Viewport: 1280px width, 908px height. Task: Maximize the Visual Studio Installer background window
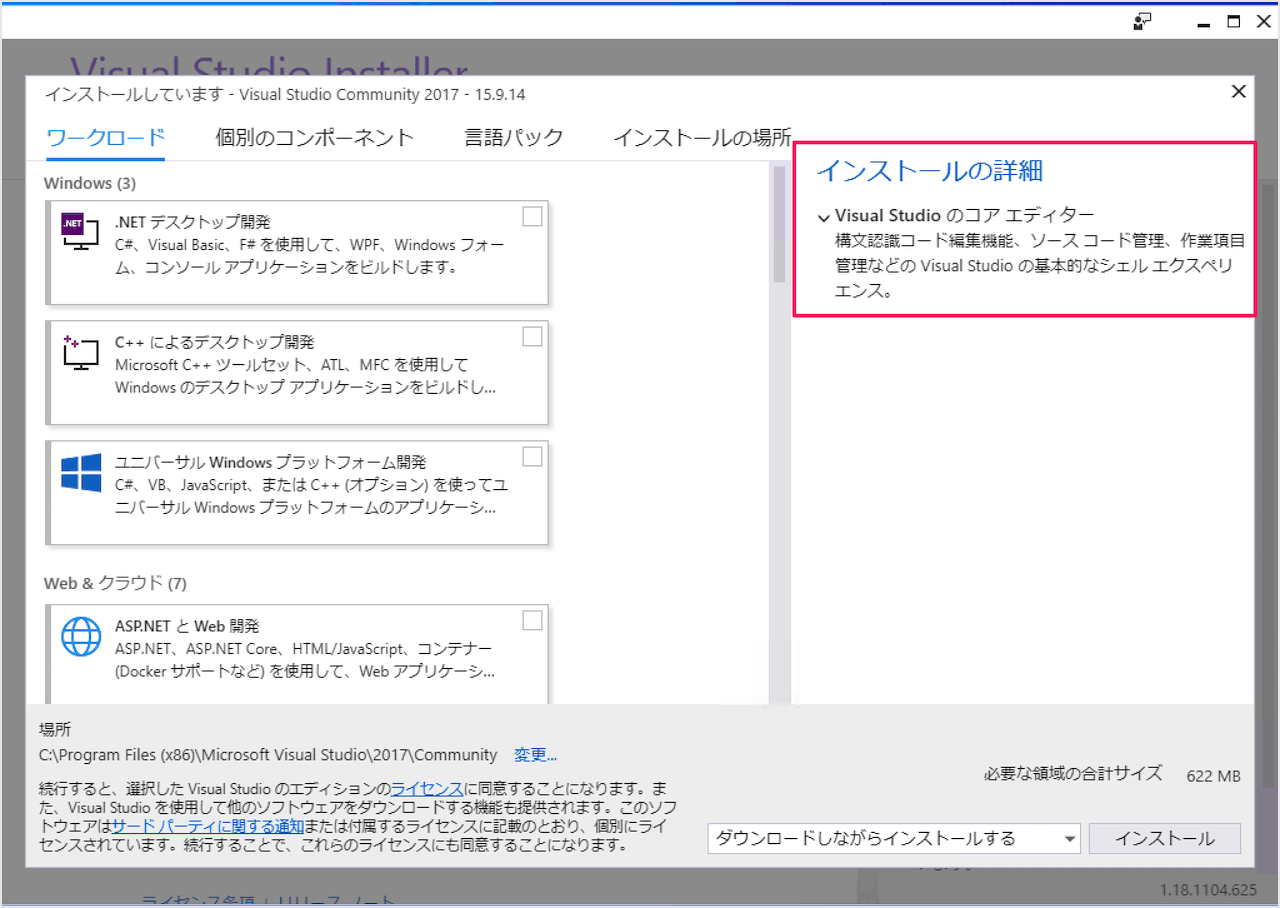point(1234,21)
